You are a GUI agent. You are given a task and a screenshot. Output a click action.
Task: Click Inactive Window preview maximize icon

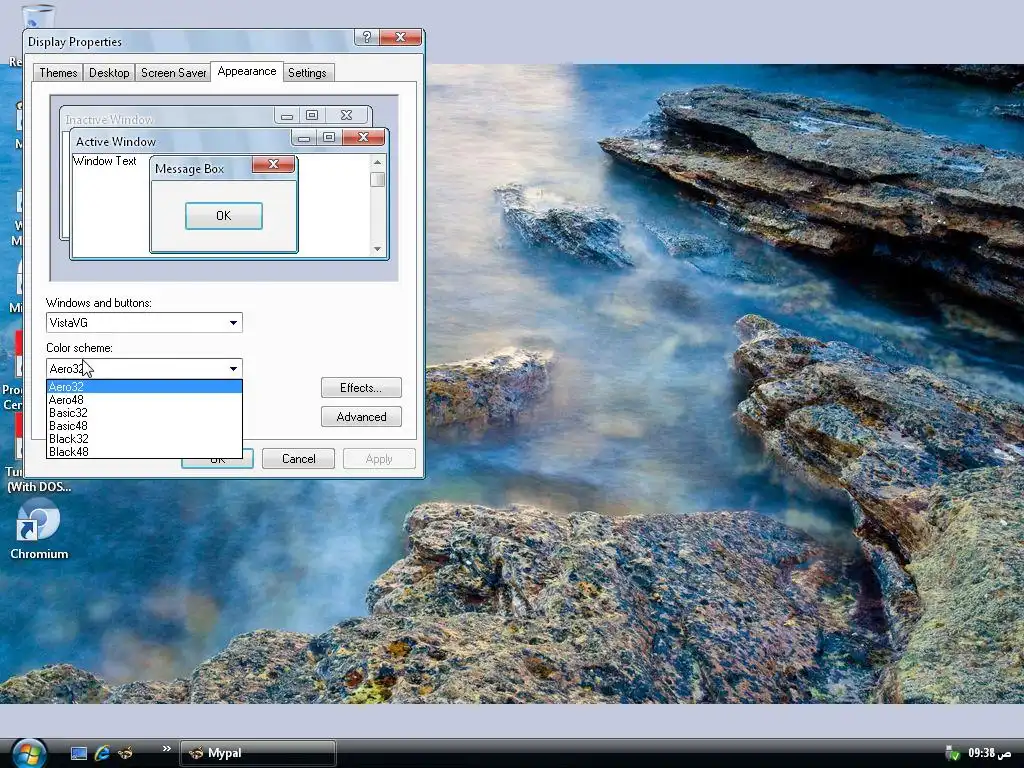[312, 116]
